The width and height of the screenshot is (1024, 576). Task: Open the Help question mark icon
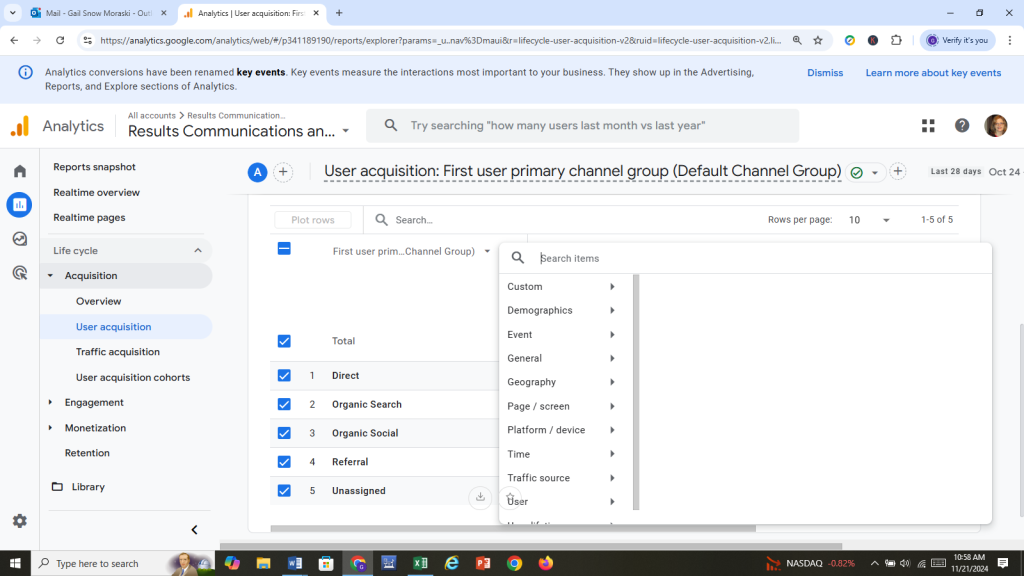962,125
